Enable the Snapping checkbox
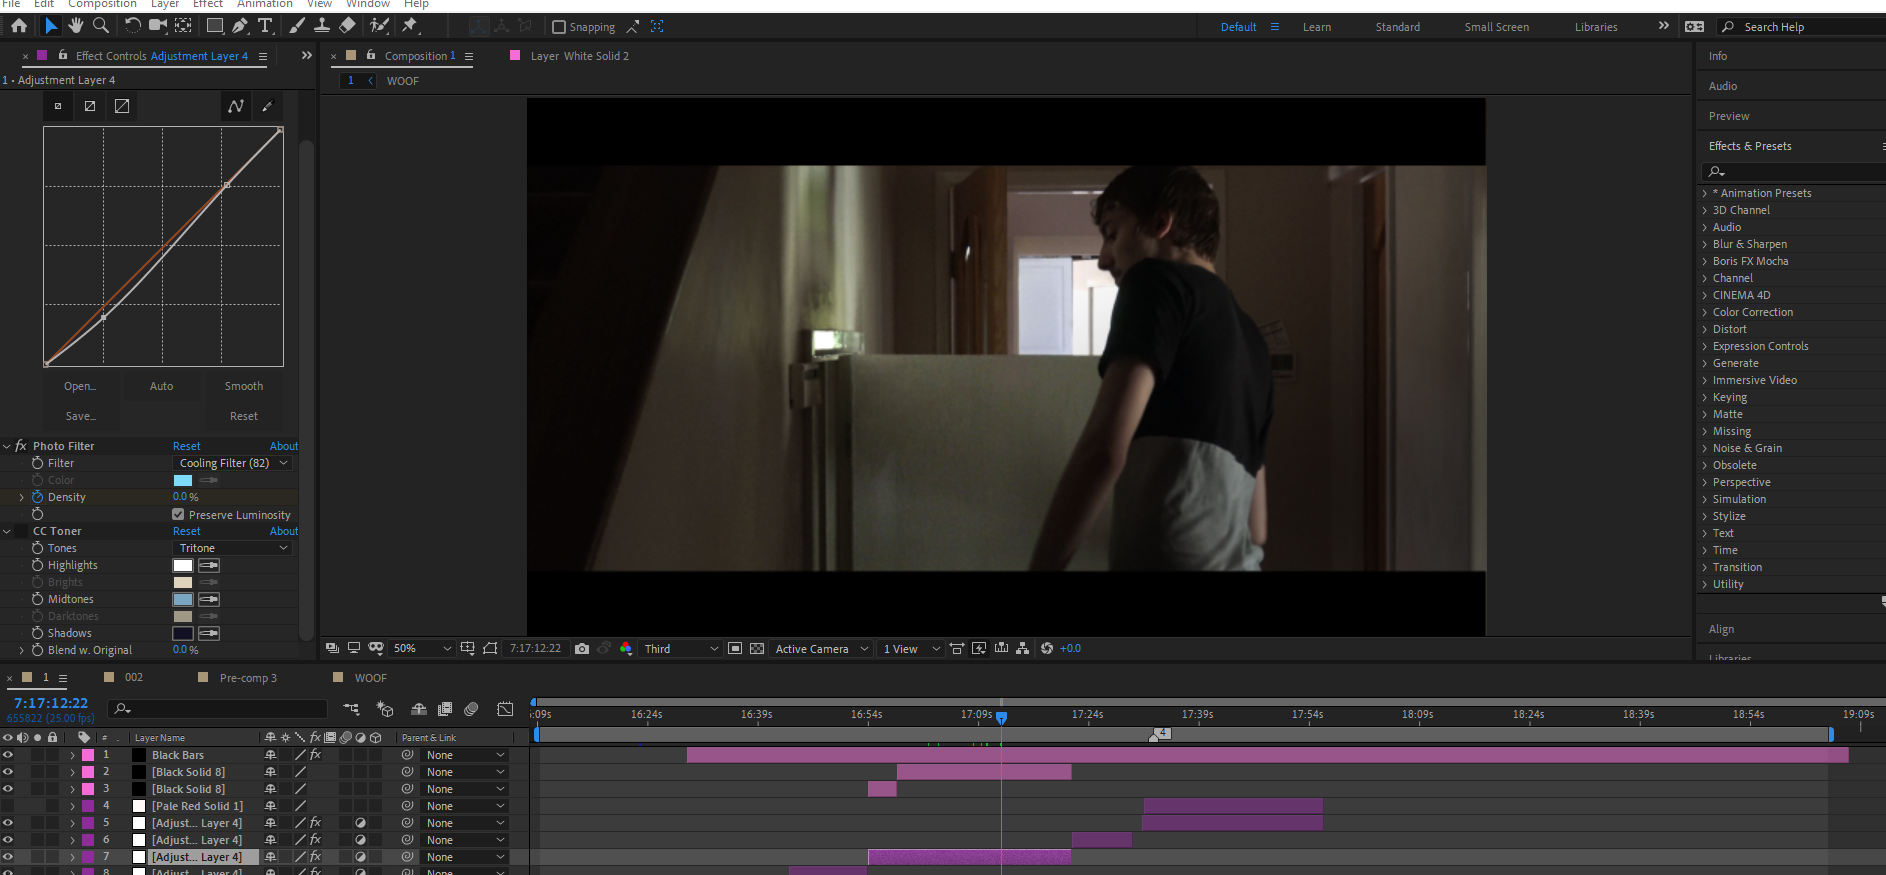Viewport: 1886px width, 875px height. [x=559, y=27]
